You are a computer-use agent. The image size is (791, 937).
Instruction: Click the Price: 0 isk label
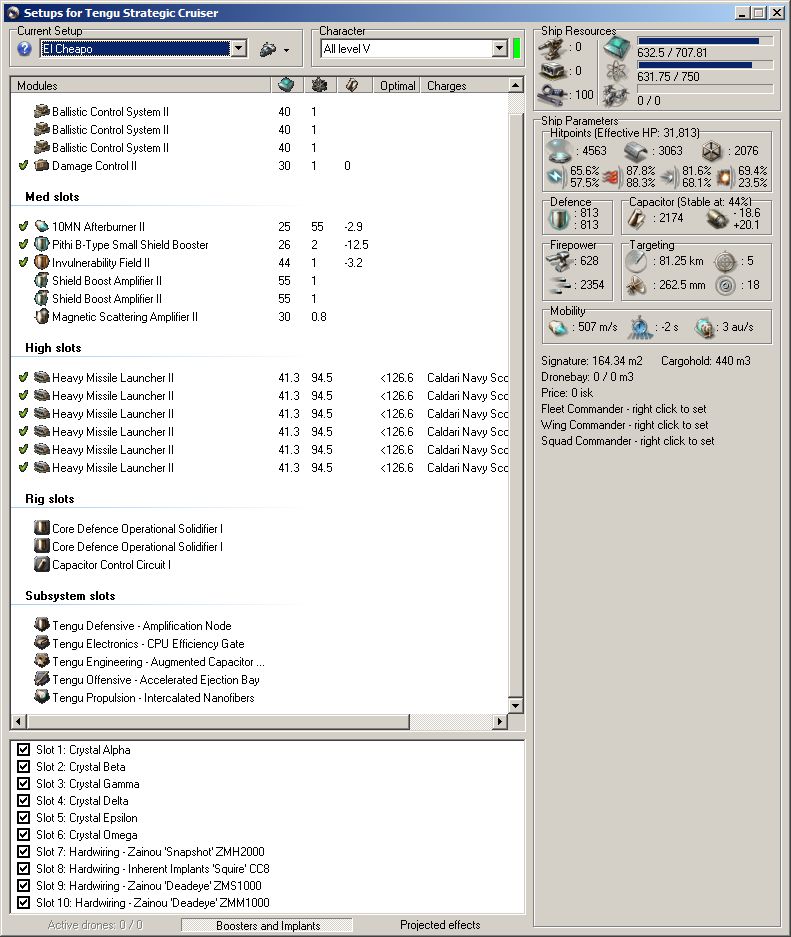pyautogui.click(x=567, y=393)
